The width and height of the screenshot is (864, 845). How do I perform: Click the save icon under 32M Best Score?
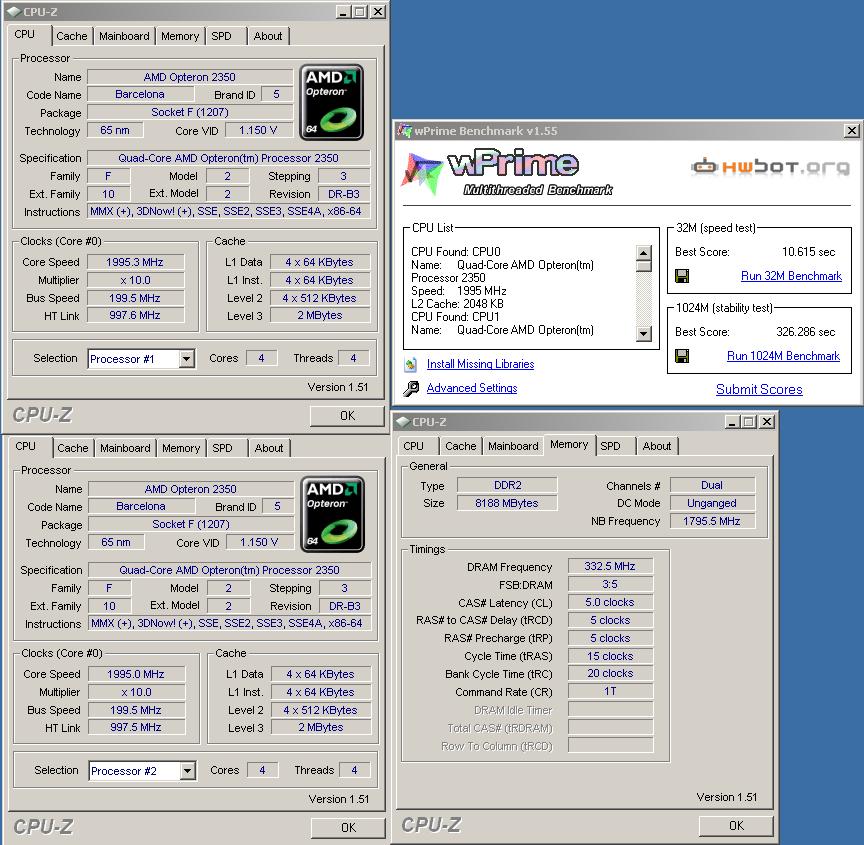pyautogui.click(x=682, y=275)
